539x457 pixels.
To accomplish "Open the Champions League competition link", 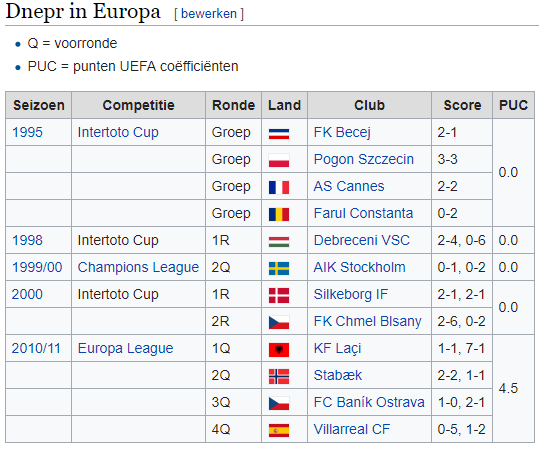I will [x=138, y=267].
